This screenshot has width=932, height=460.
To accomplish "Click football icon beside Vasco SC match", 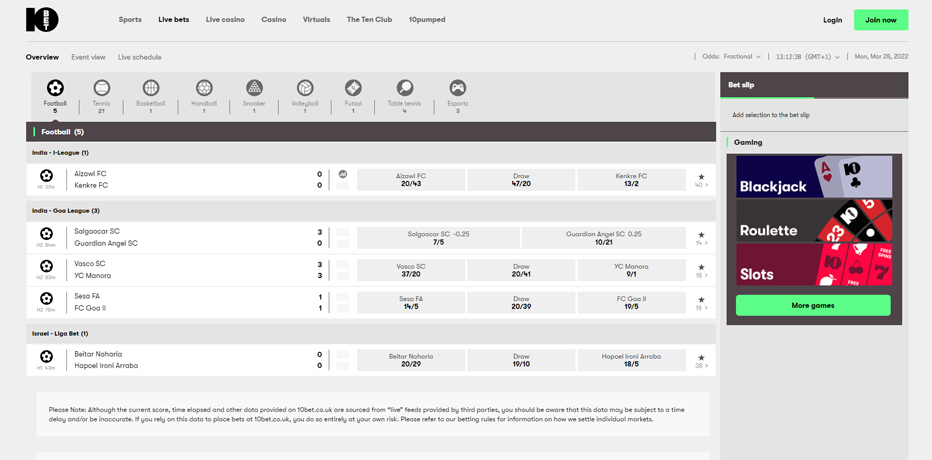I will tap(46, 266).
